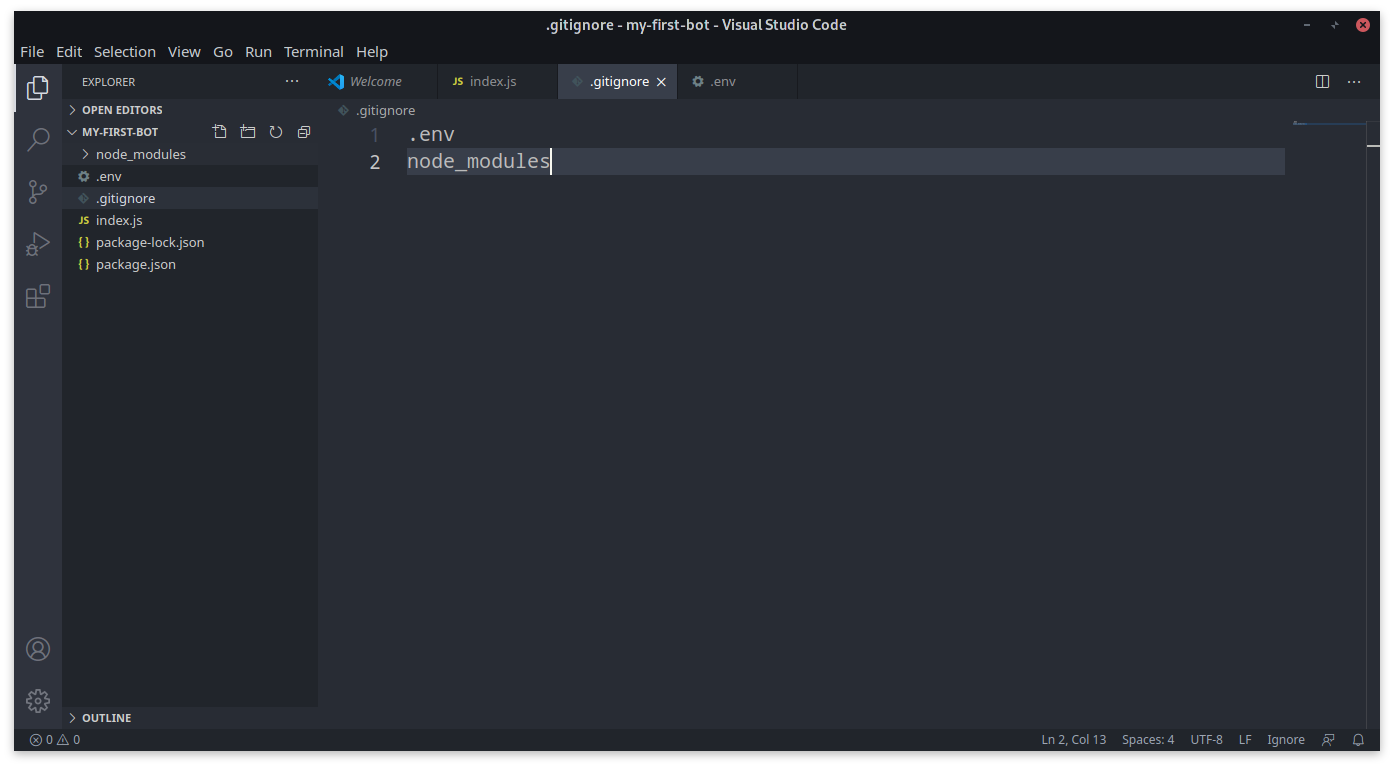Screen dimensions: 1394x768
Task: Open the Edit menu
Action: [x=69, y=52]
